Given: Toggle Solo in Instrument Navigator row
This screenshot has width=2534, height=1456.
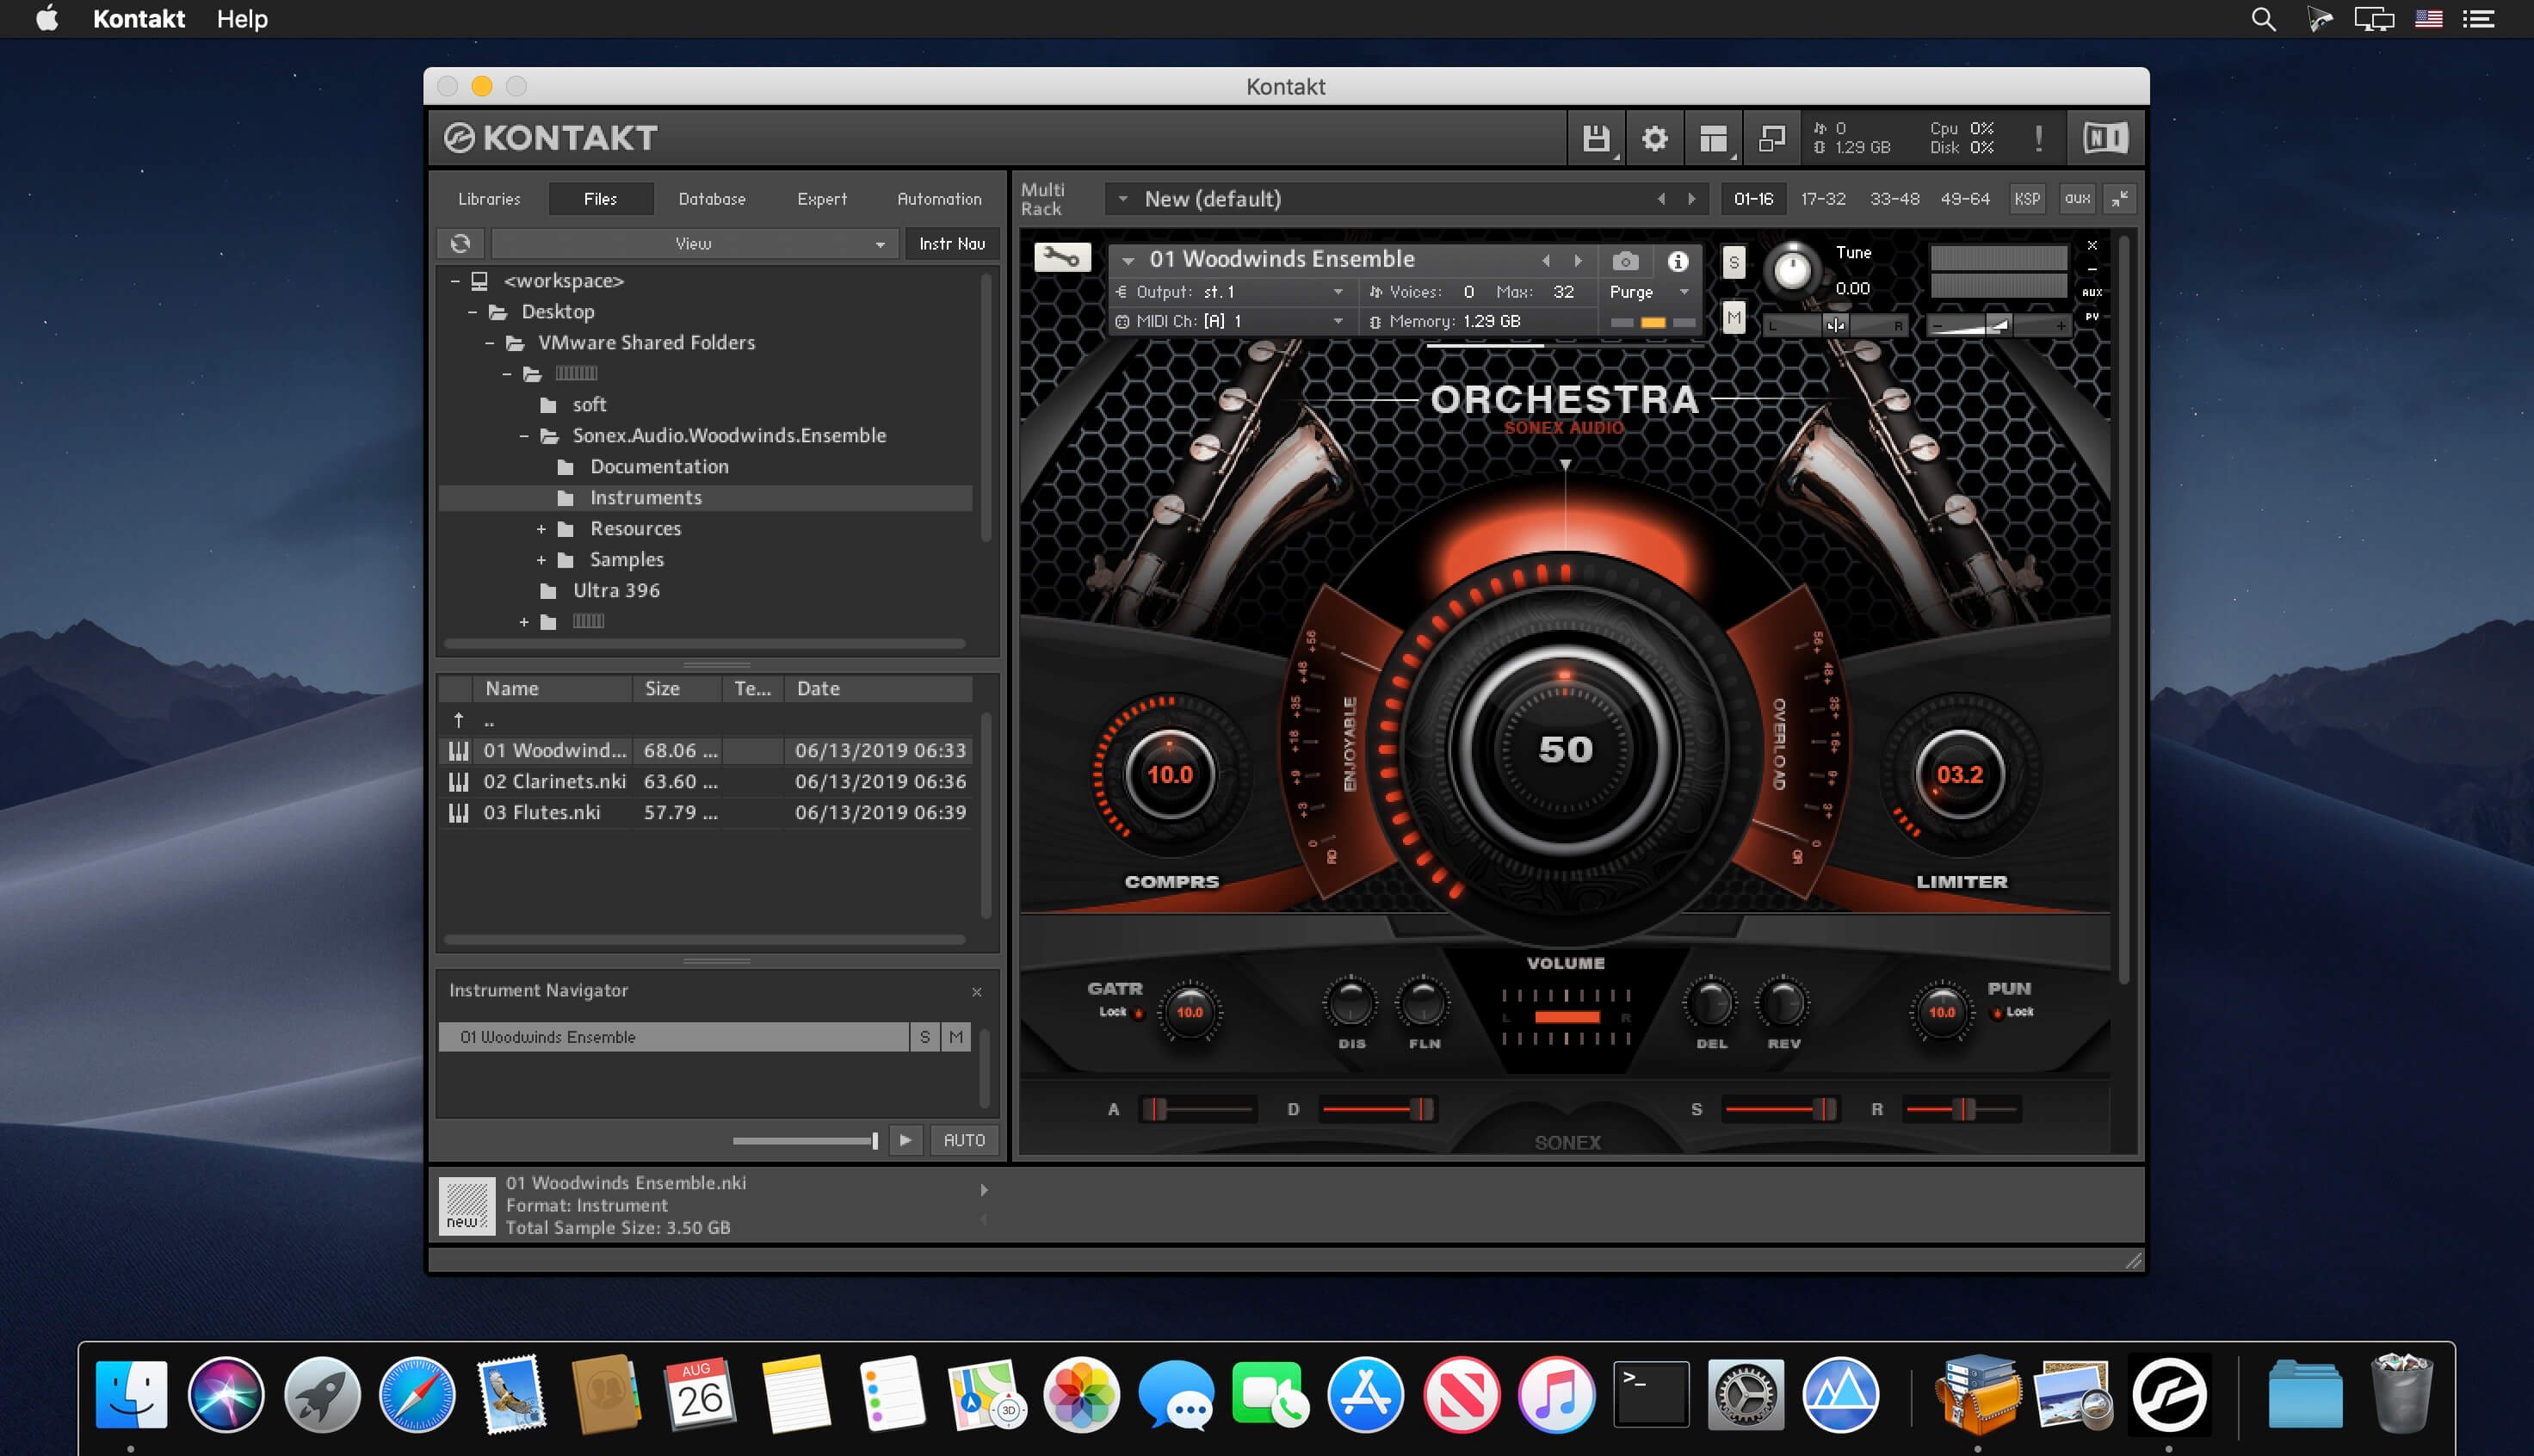Looking at the screenshot, I should point(925,1037).
